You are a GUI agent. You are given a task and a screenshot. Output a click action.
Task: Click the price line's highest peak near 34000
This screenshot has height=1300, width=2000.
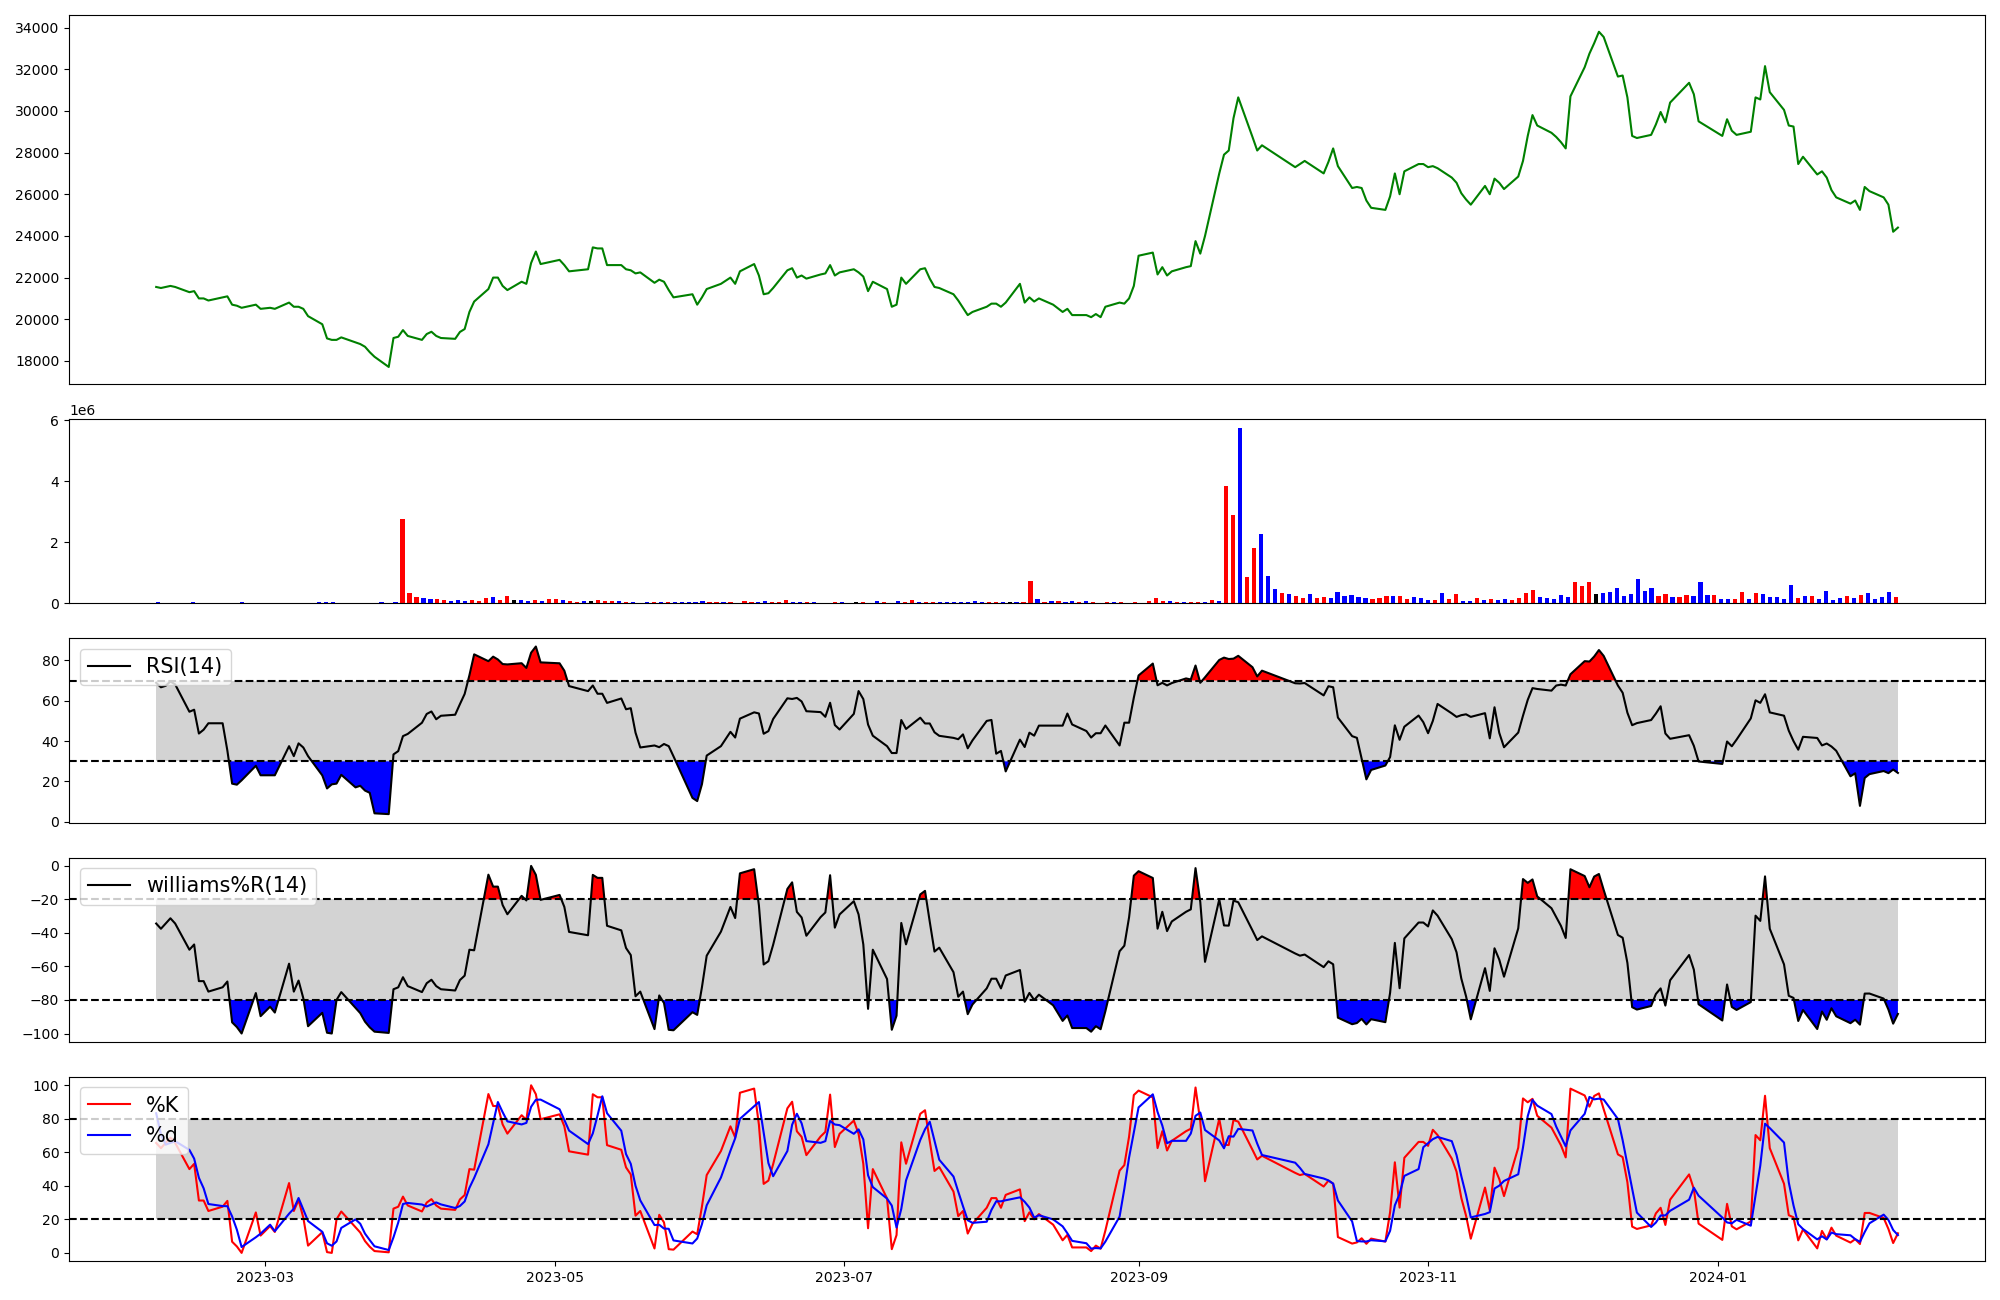click(1599, 32)
